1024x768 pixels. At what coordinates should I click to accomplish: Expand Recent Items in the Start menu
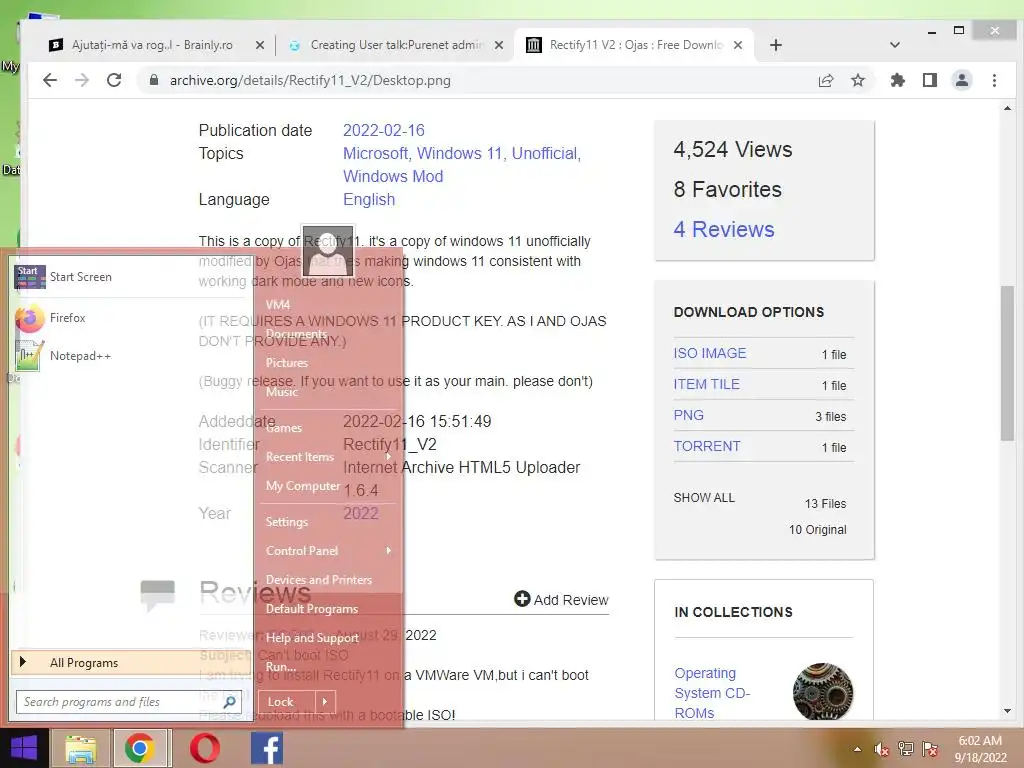[x=328, y=457]
